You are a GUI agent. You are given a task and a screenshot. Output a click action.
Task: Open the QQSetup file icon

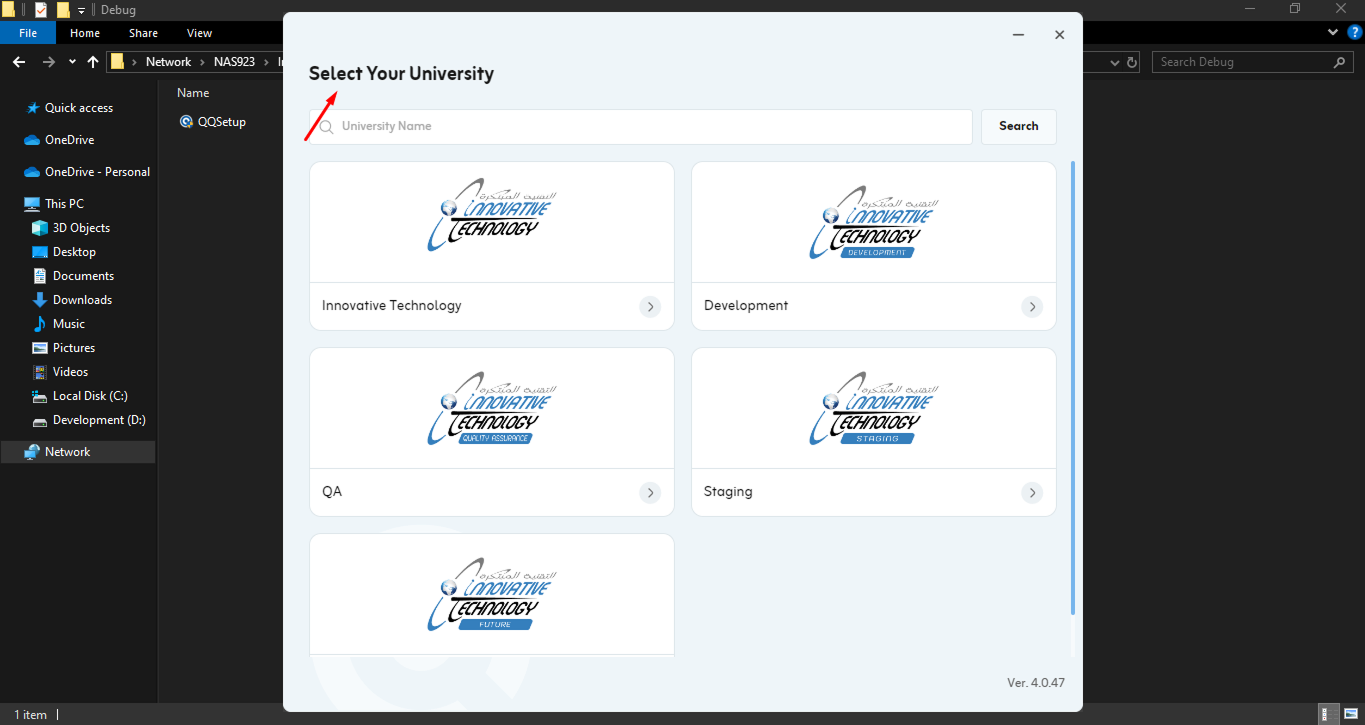click(x=186, y=122)
